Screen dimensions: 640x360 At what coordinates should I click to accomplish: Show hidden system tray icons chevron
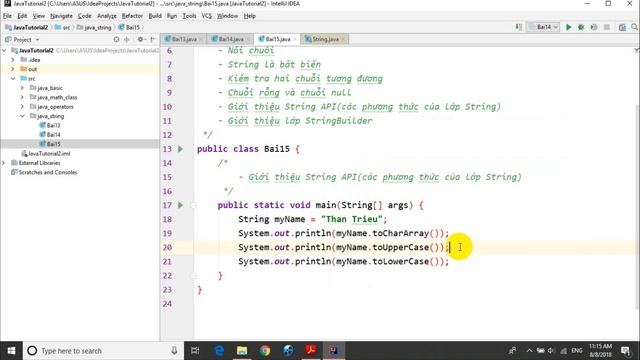click(x=529, y=351)
